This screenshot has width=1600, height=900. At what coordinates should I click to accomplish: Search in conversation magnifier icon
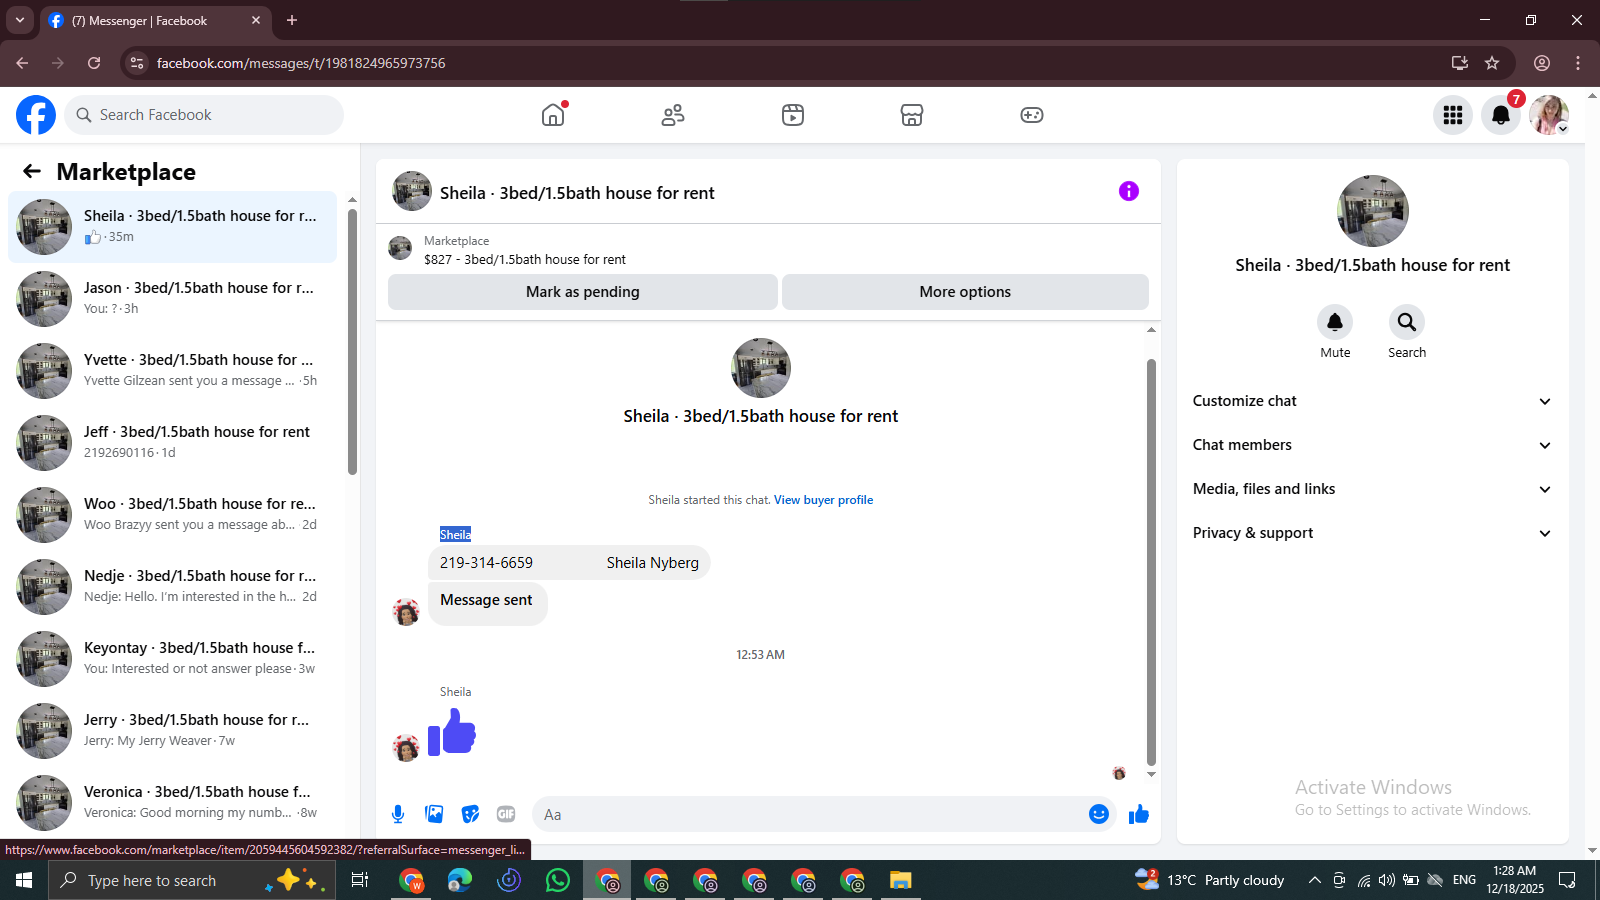(1407, 322)
